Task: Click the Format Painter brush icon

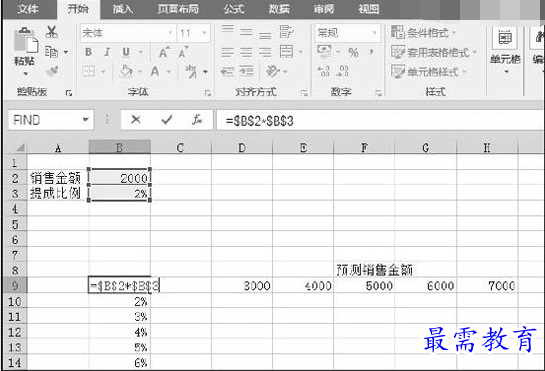Action: click(x=52, y=71)
